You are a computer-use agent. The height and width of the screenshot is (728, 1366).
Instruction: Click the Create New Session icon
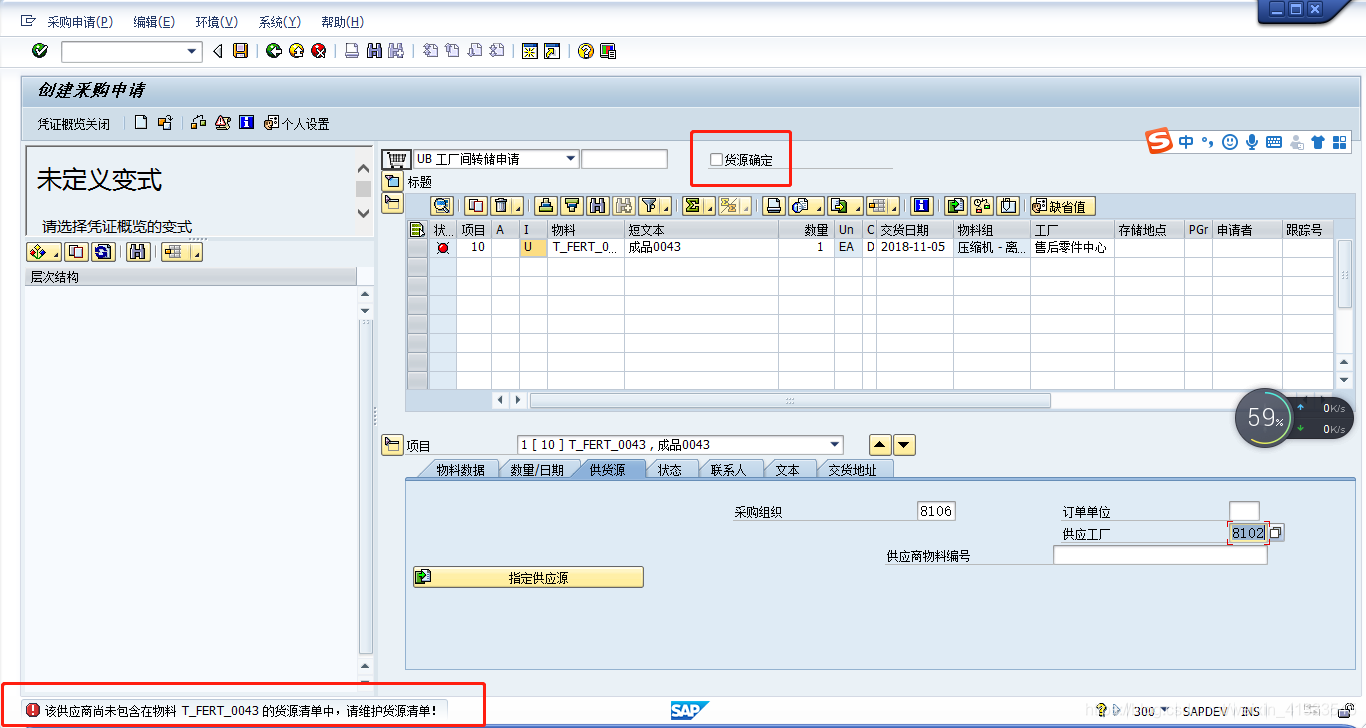click(x=529, y=51)
